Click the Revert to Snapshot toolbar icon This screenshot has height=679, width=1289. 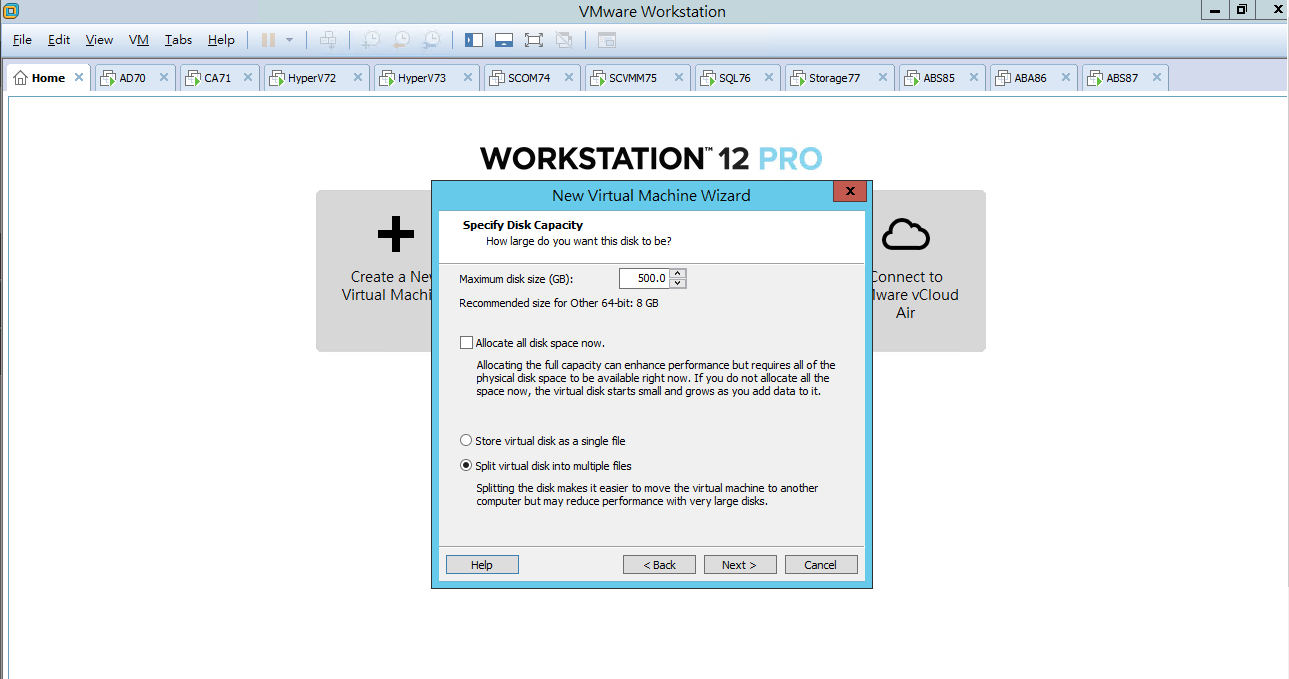[x=401, y=40]
